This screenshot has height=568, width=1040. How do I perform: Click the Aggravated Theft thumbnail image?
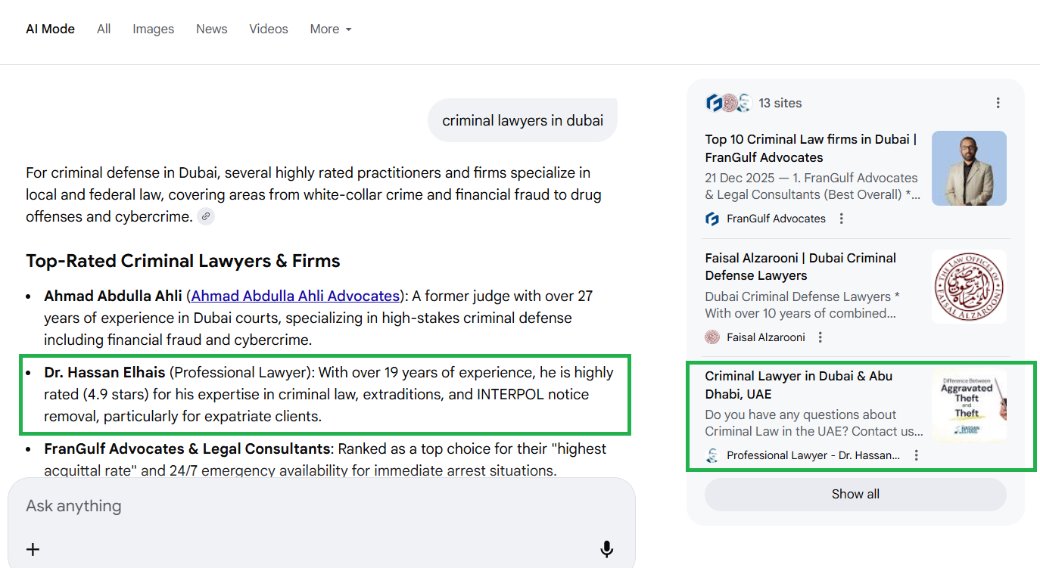969,405
